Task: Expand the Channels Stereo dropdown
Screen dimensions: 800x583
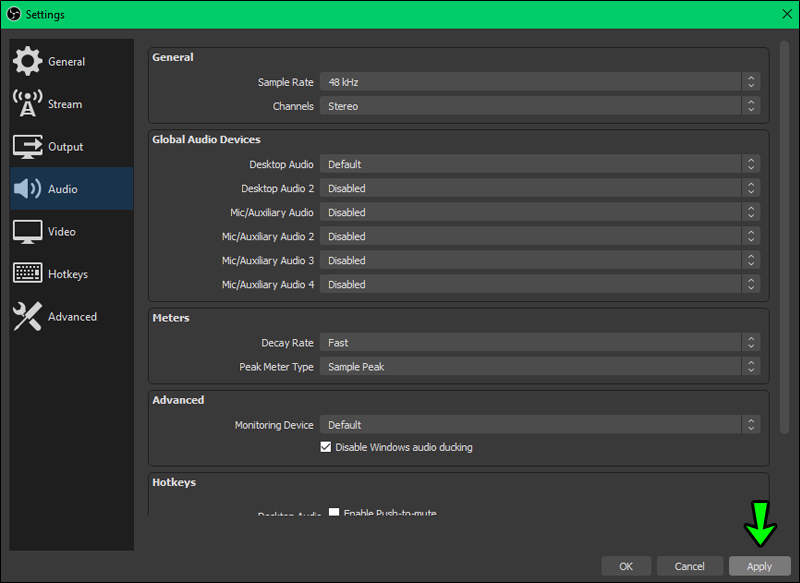Action: pos(539,106)
